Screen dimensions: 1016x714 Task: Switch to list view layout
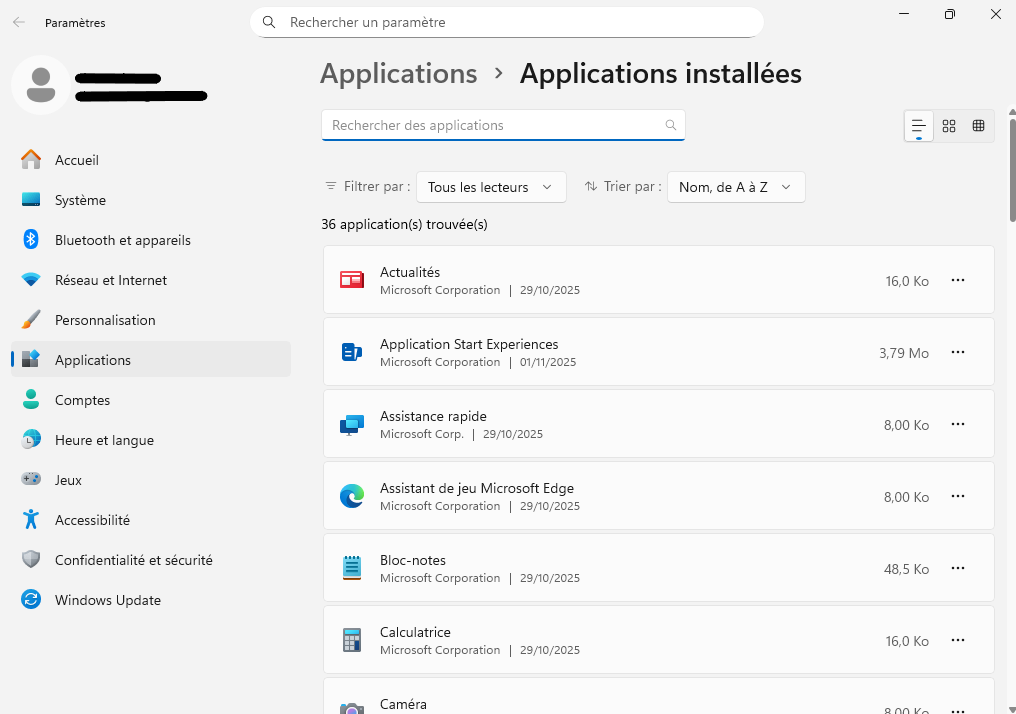918,126
